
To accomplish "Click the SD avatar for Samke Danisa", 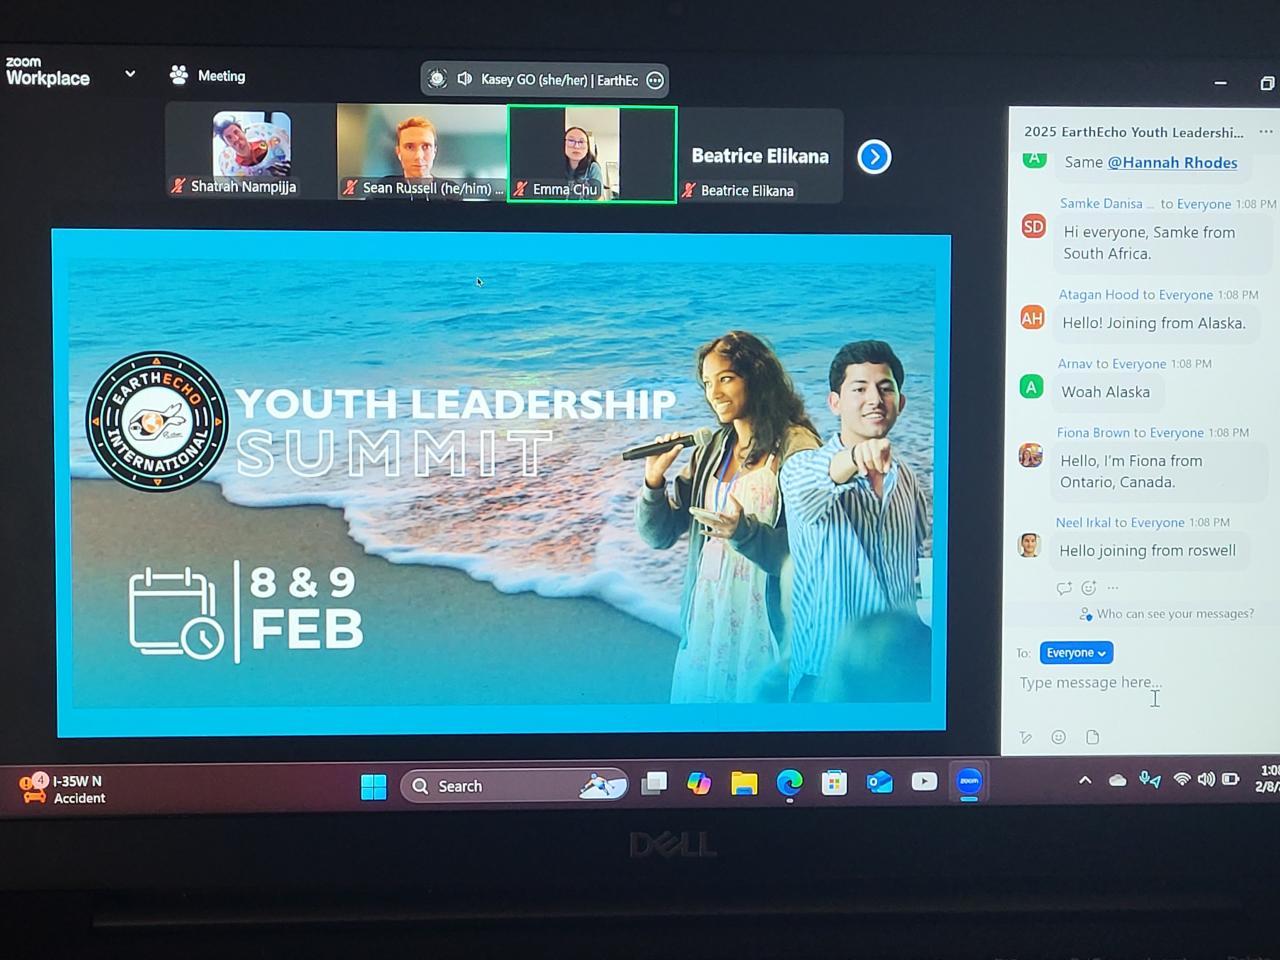I will tap(1034, 226).
